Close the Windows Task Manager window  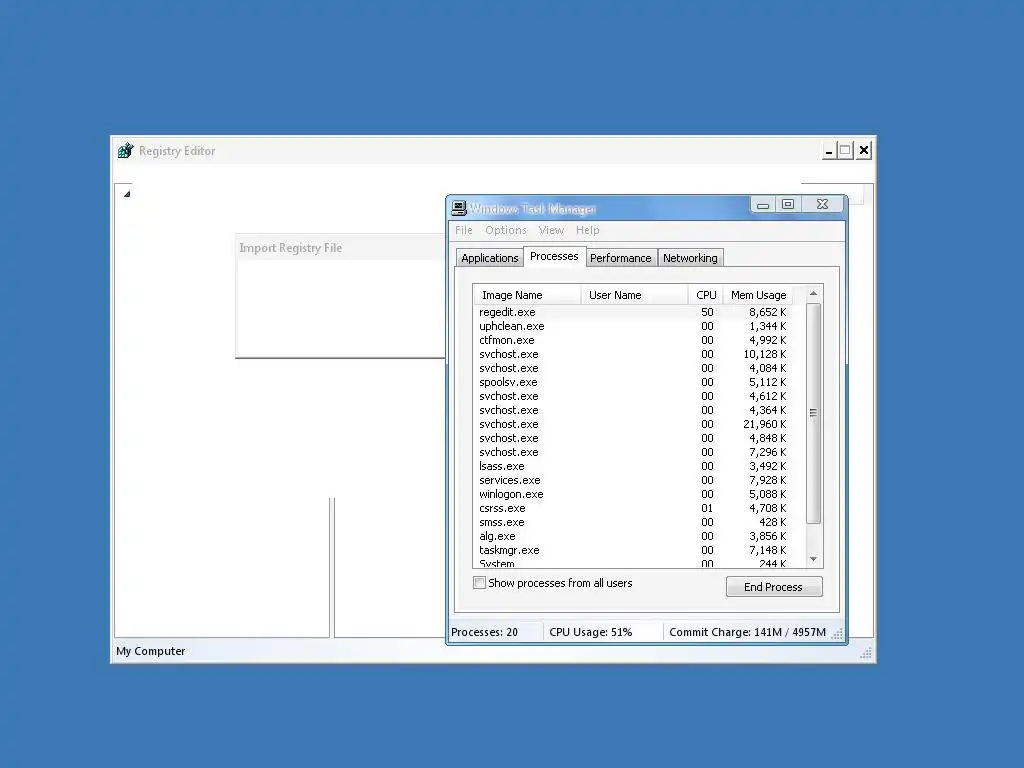(822, 205)
